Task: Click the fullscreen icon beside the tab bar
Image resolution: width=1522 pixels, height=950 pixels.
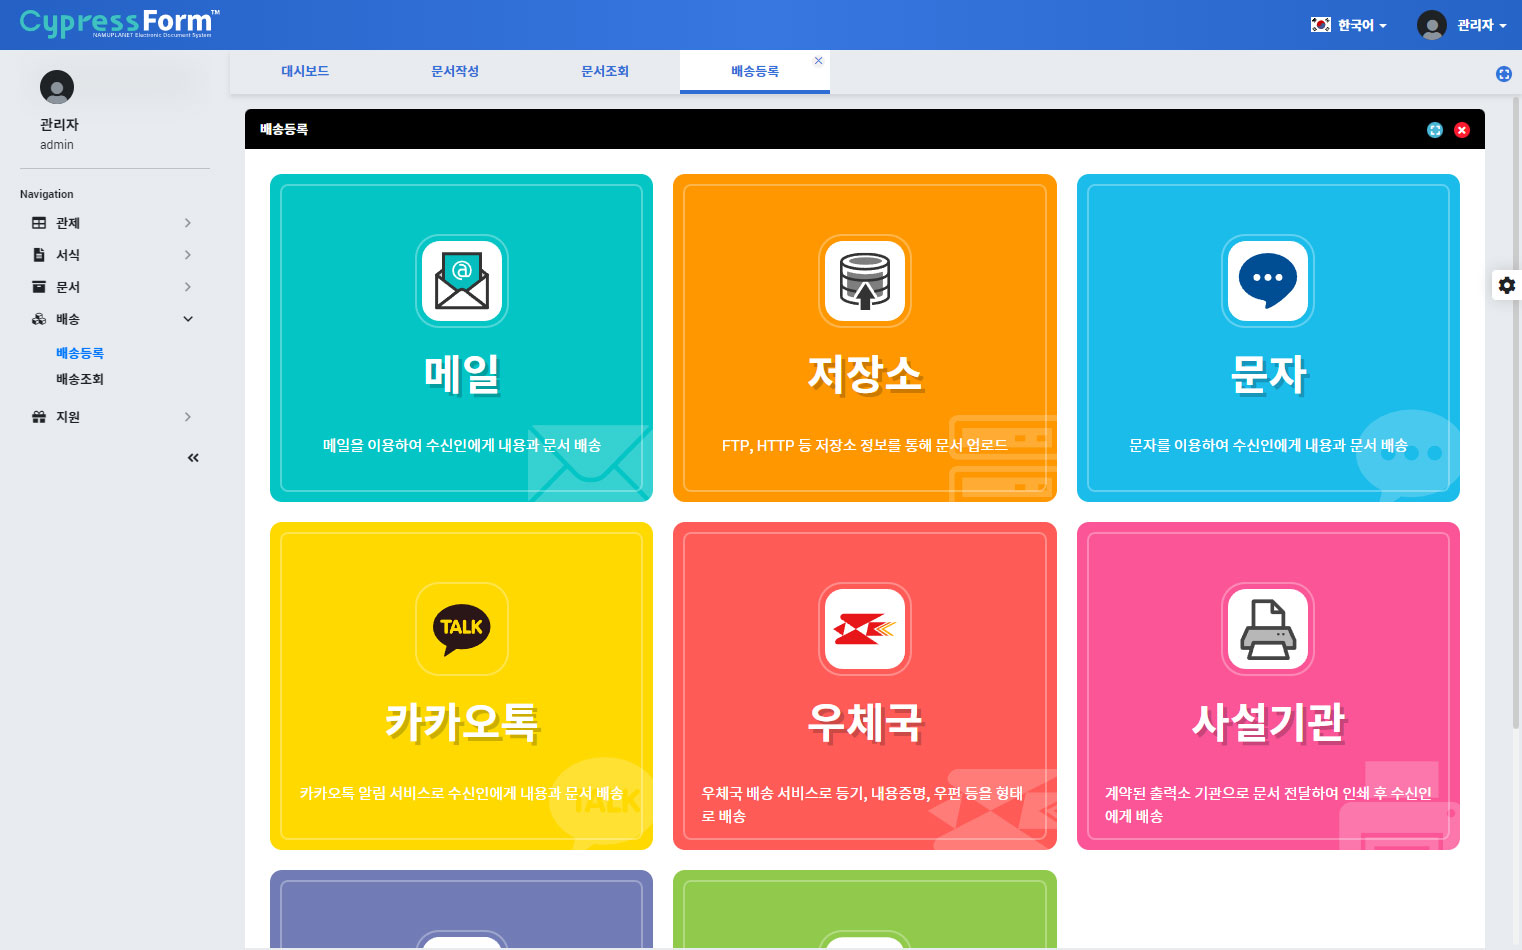Action: [1503, 74]
